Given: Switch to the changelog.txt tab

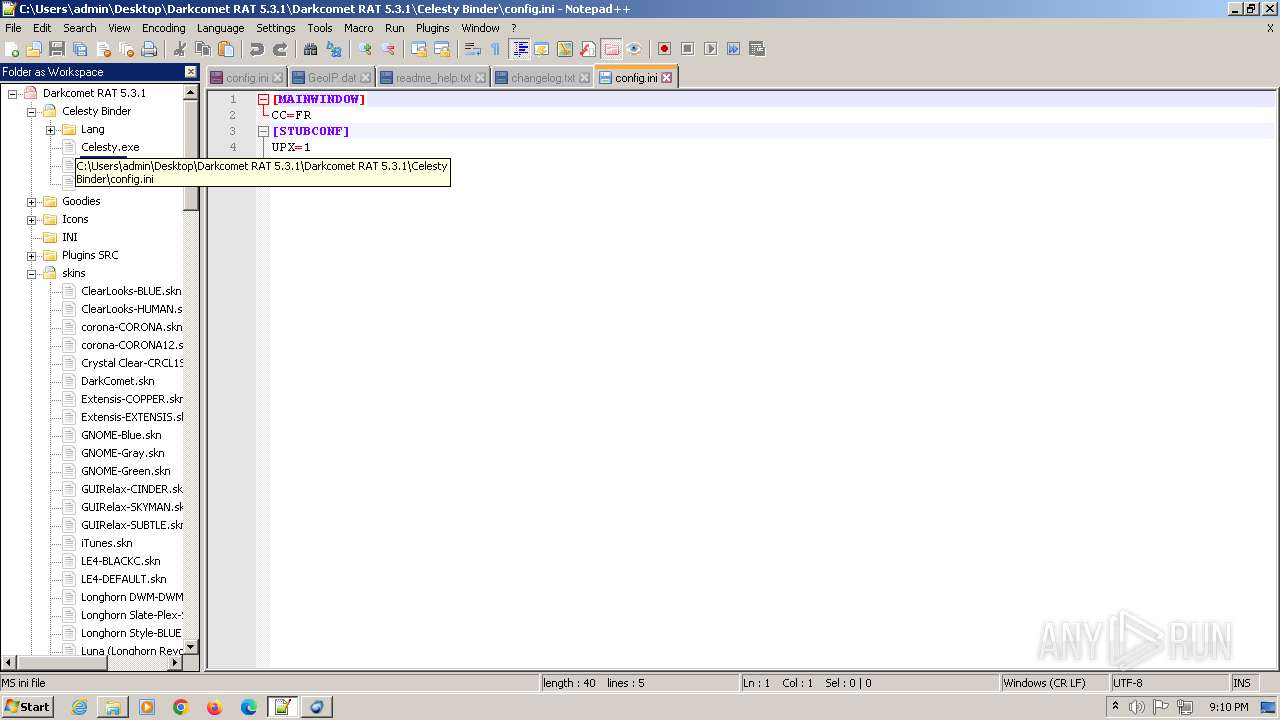Looking at the screenshot, I should pyautogui.click(x=543, y=78).
